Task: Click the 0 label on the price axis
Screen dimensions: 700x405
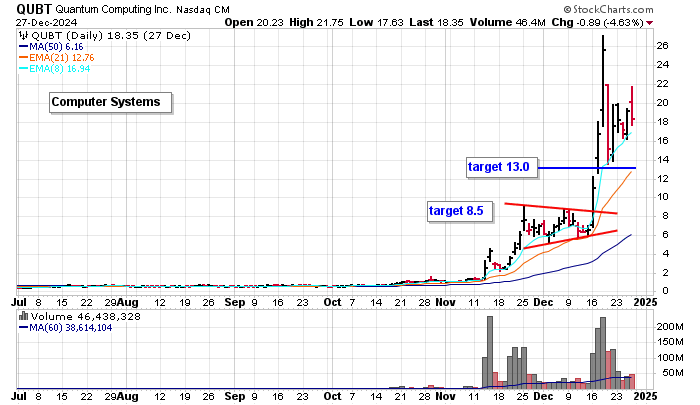Action: pos(665,291)
